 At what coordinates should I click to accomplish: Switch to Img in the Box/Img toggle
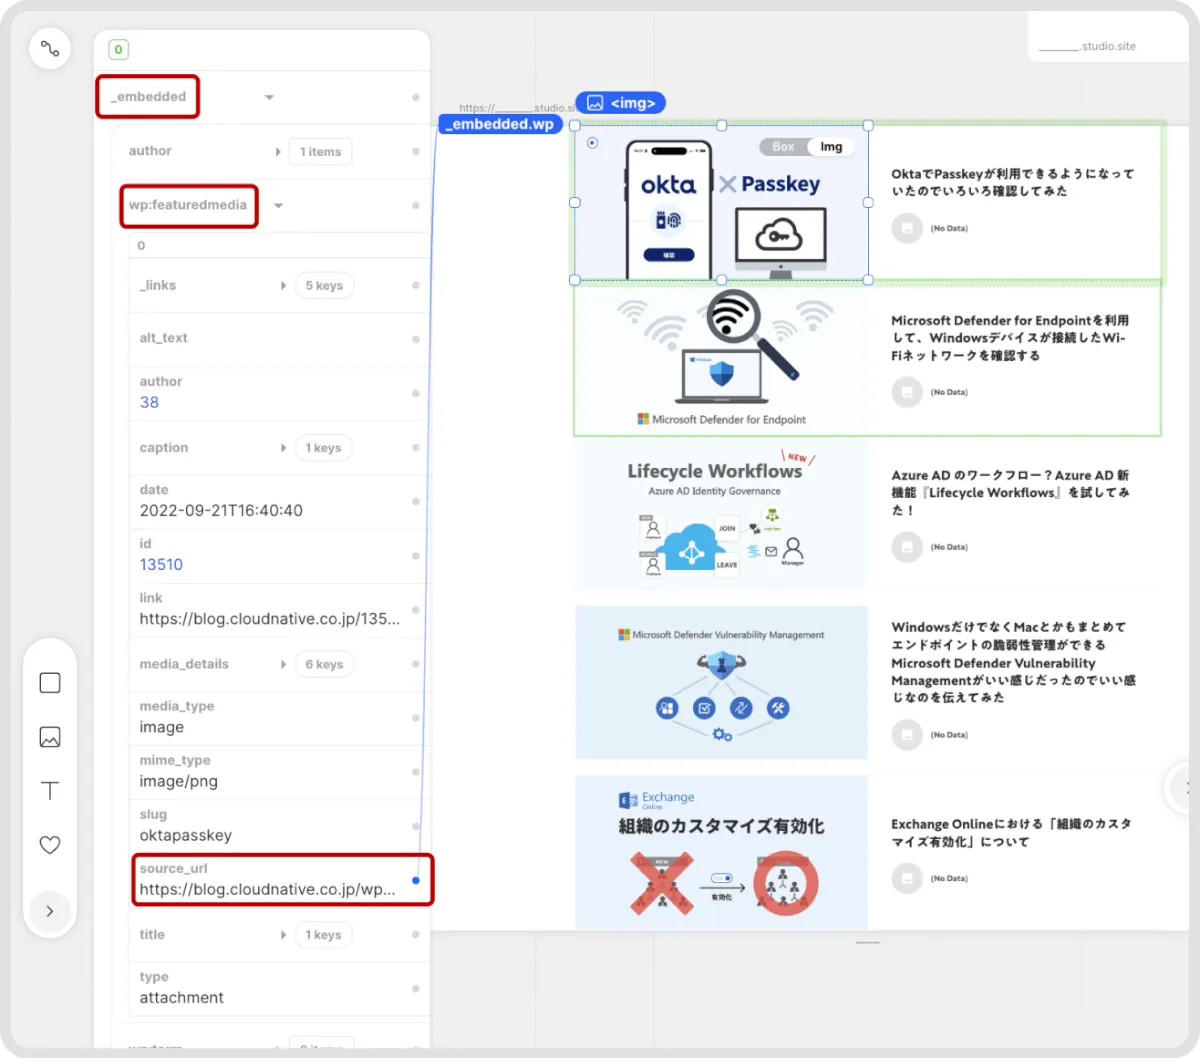click(x=831, y=147)
